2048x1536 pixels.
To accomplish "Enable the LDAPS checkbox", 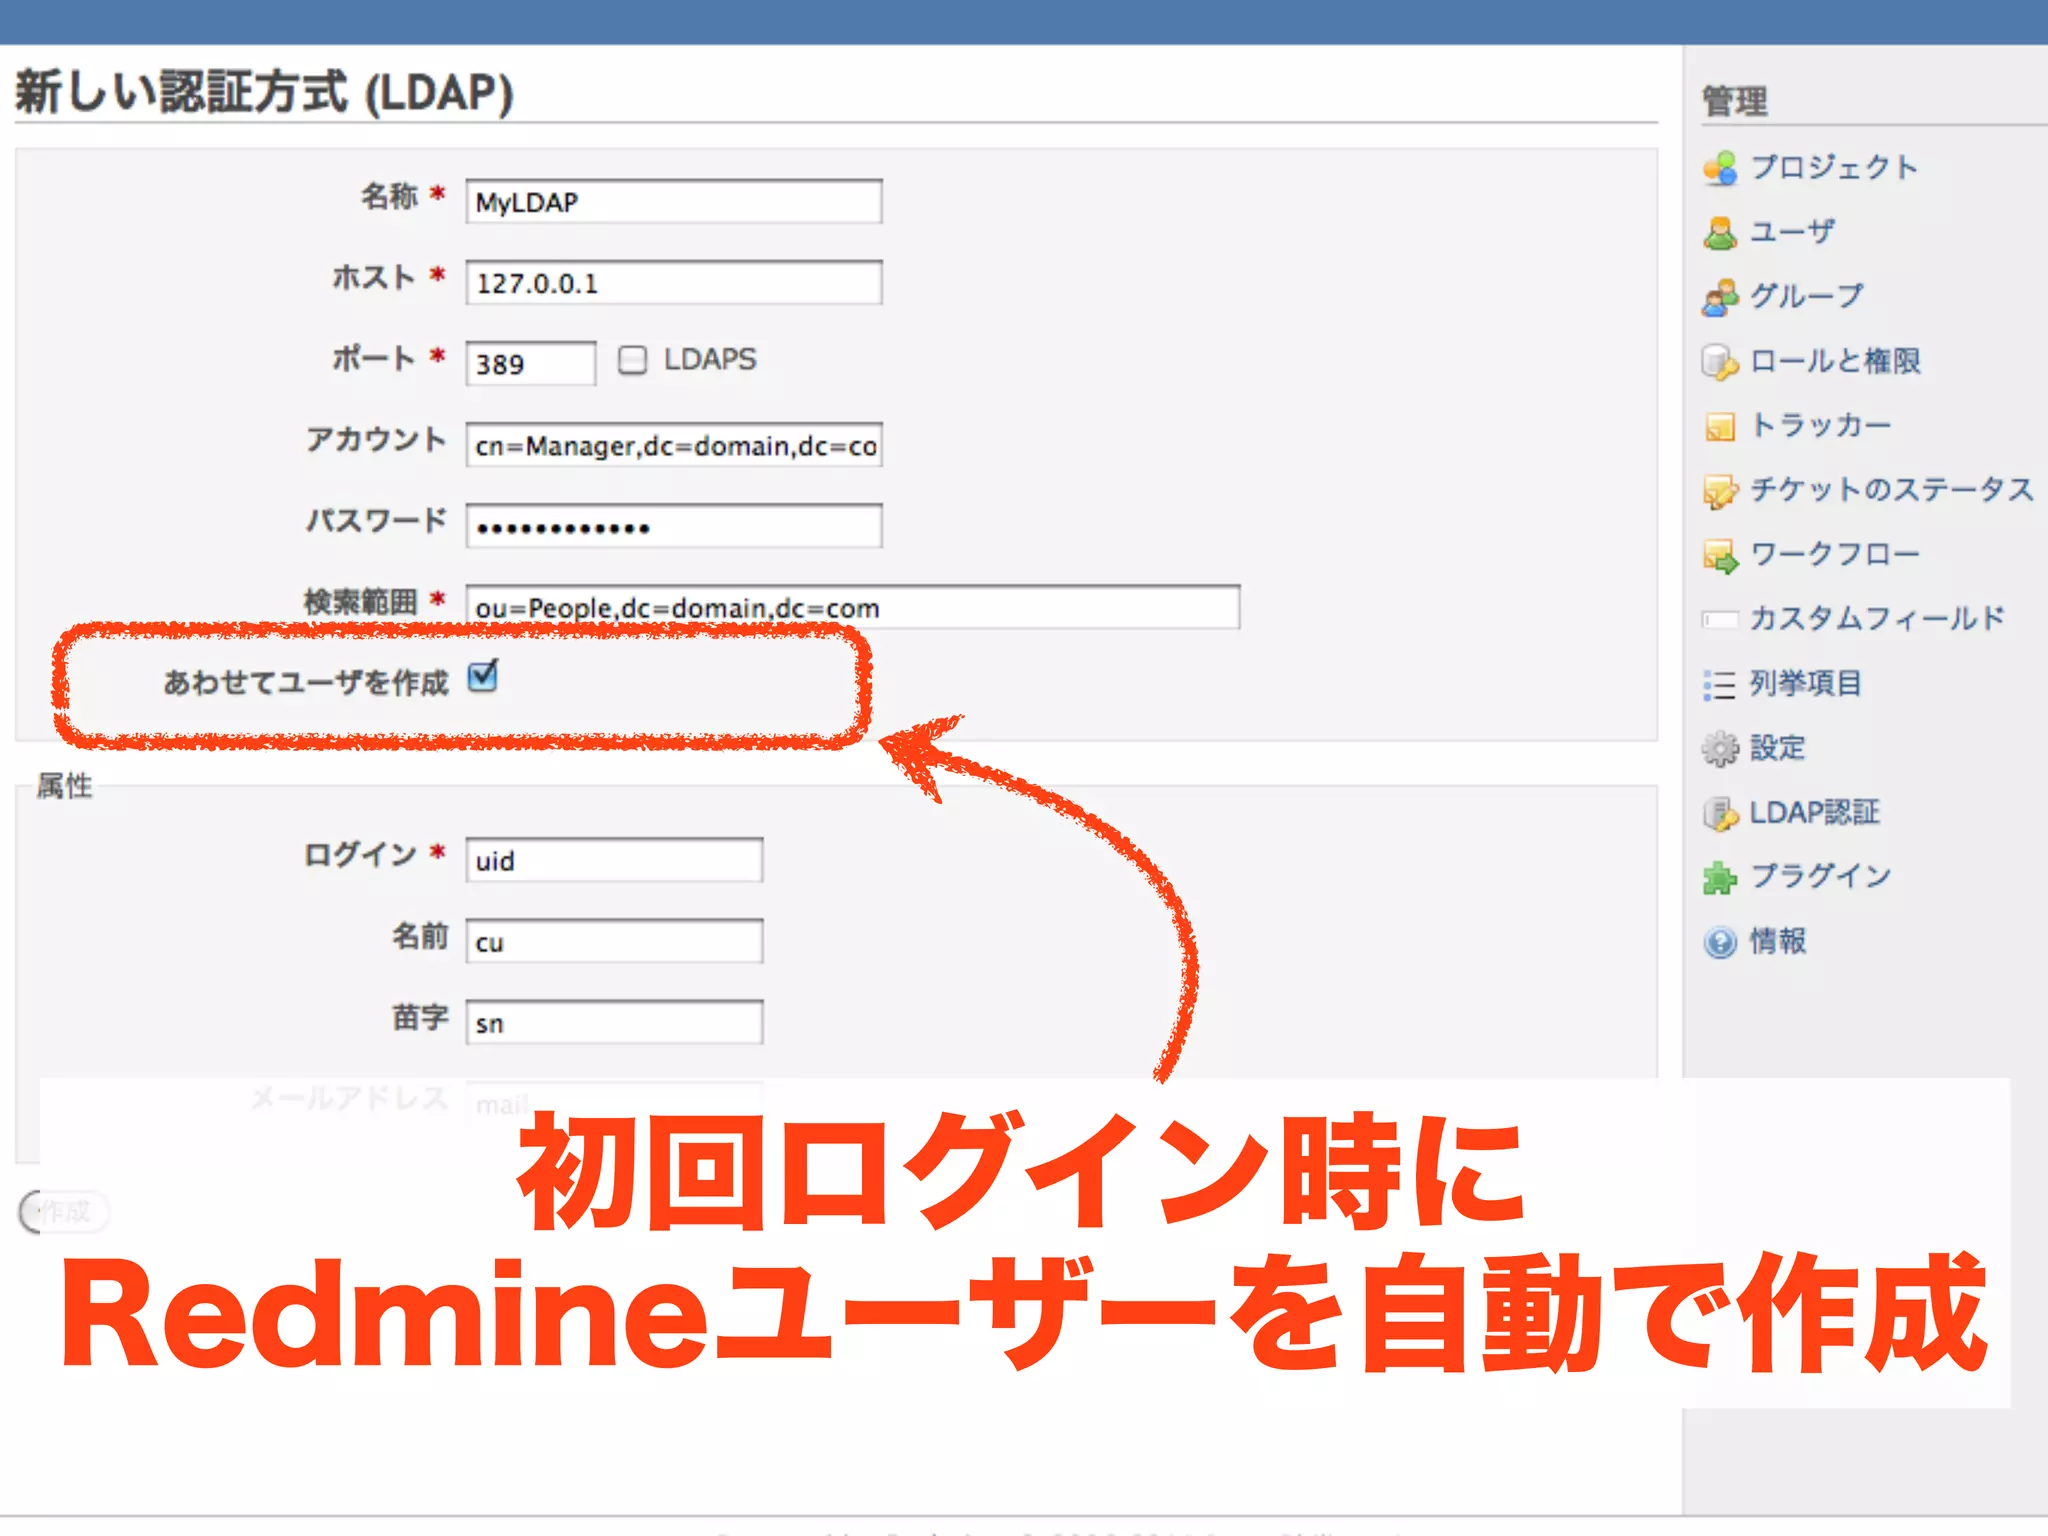I will tap(632, 360).
